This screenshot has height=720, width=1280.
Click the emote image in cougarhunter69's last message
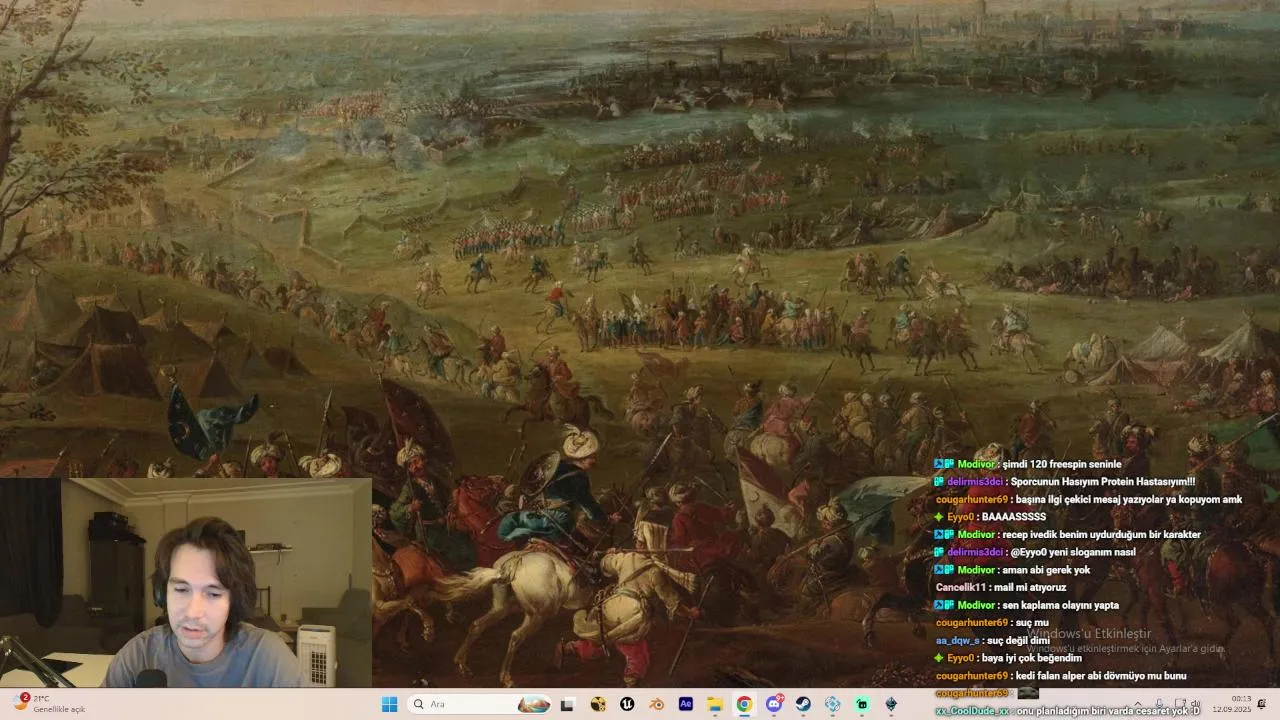1028,693
